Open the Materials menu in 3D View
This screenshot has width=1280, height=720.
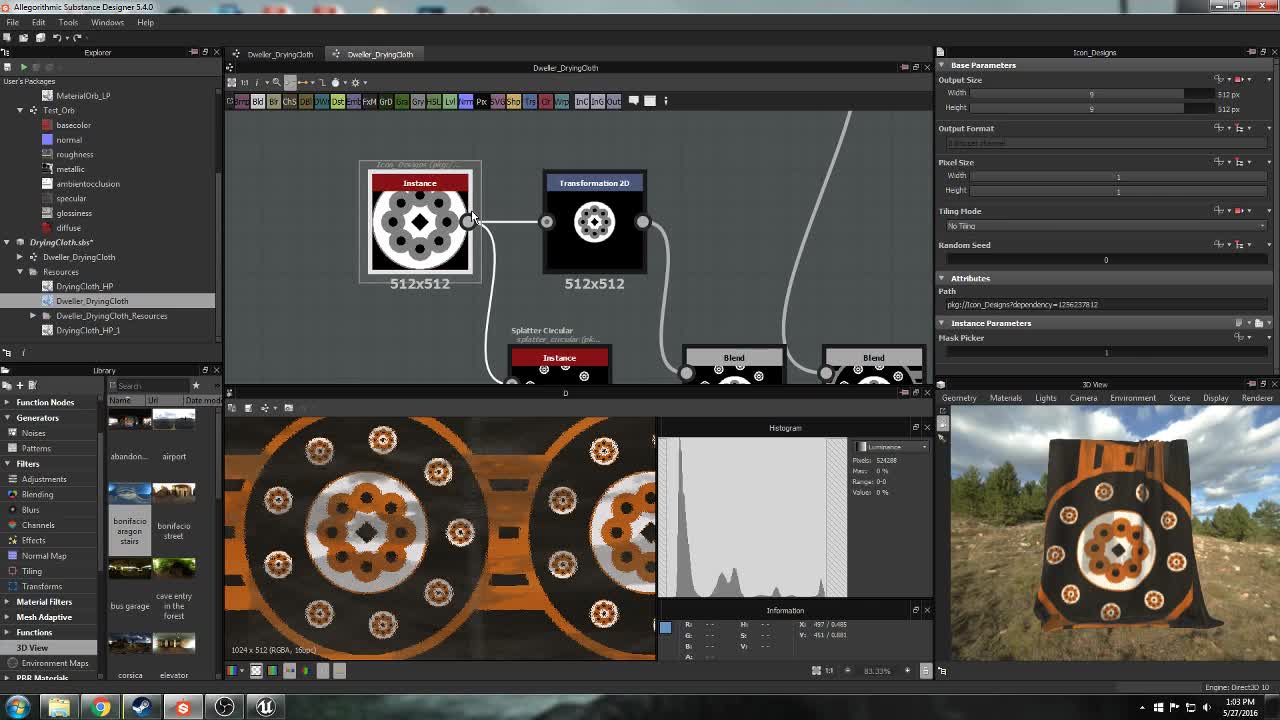[x=1005, y=397]
